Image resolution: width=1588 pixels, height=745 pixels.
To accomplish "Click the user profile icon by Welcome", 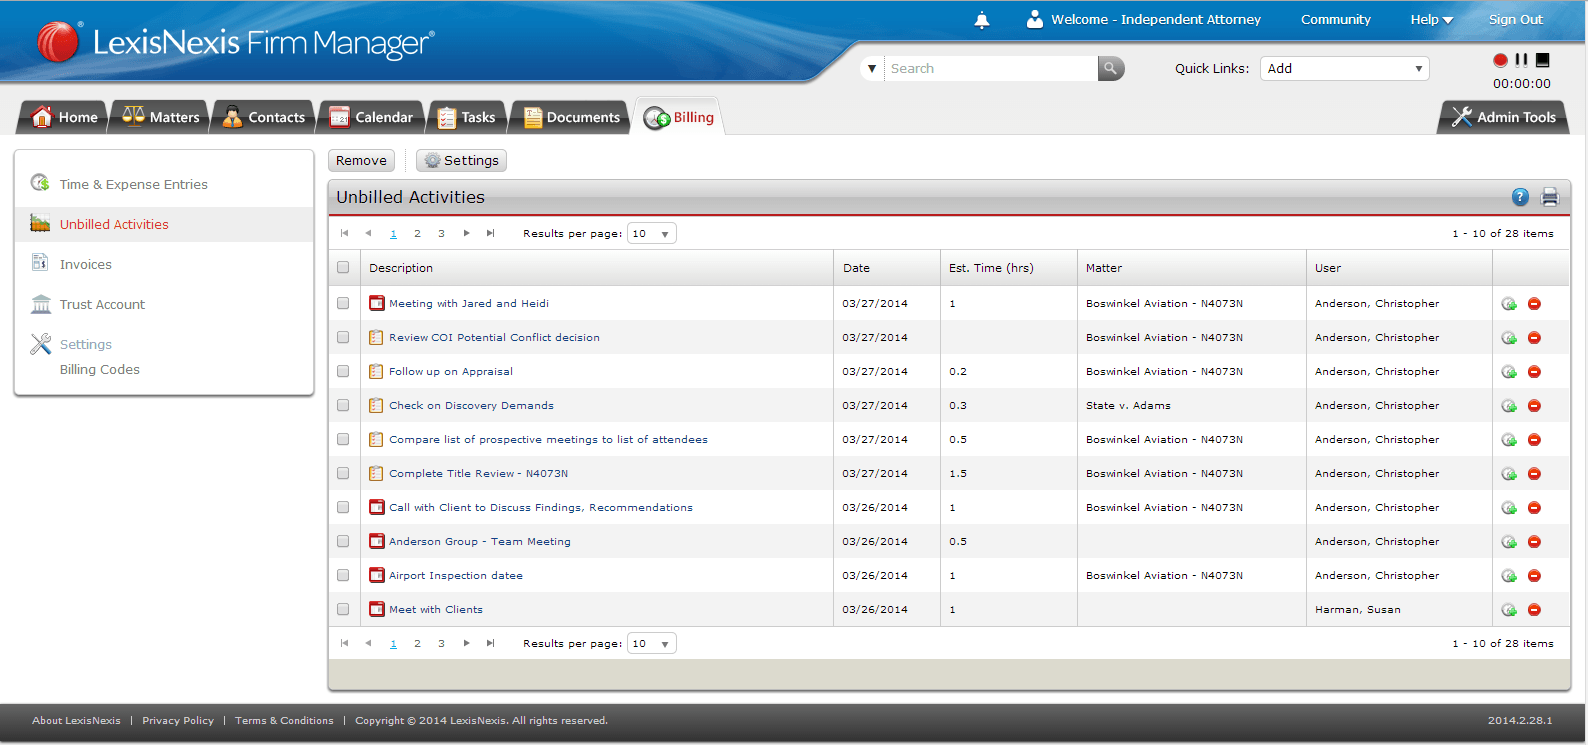I will tap(1035, 19).
